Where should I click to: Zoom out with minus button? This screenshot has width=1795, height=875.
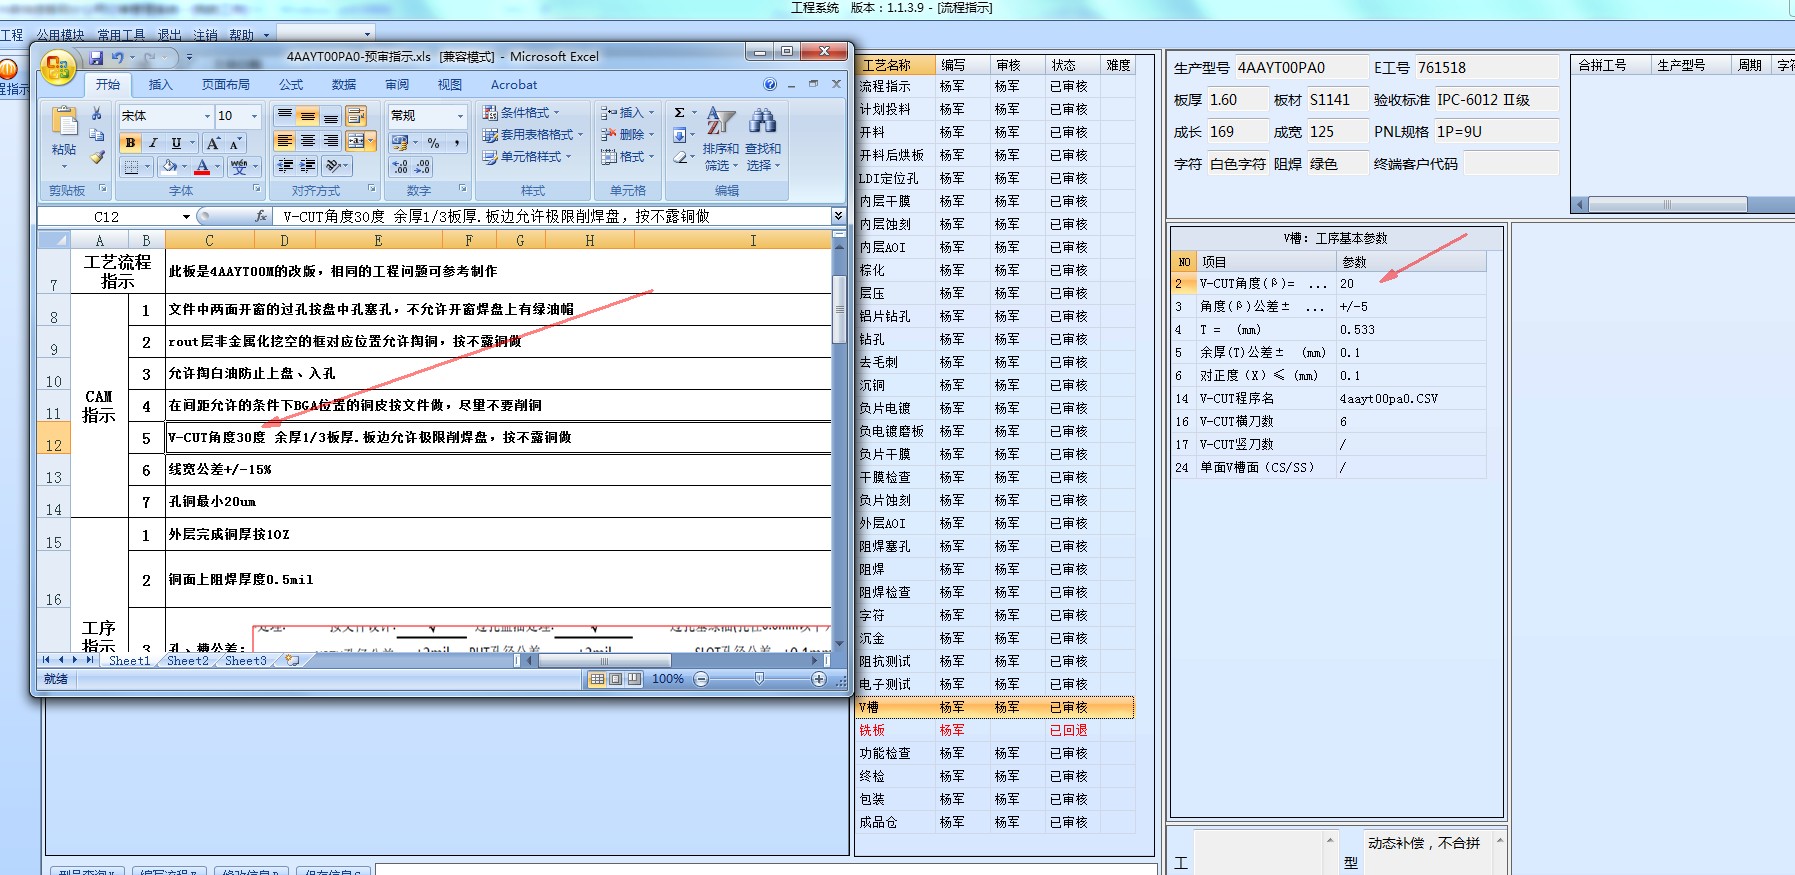pos(701,679)
